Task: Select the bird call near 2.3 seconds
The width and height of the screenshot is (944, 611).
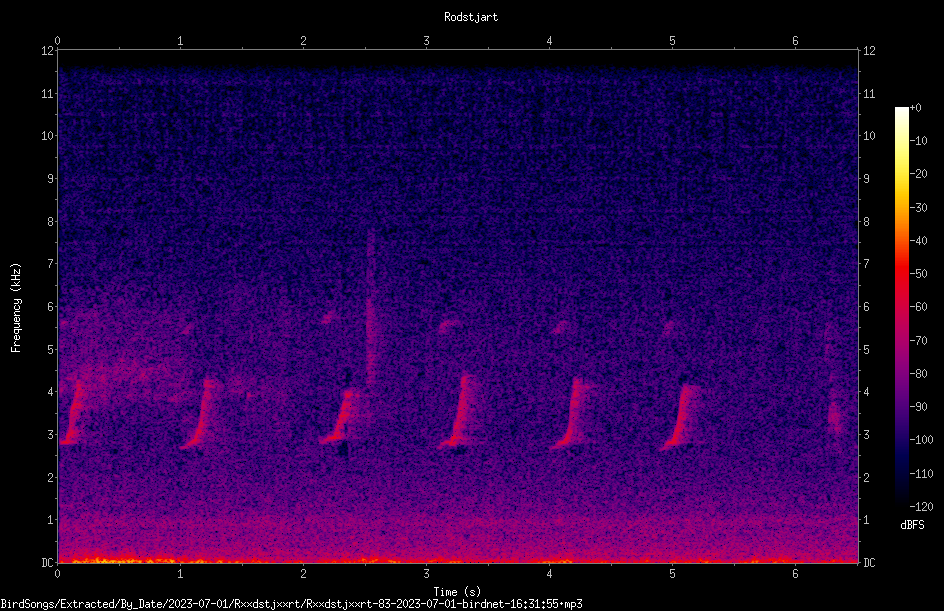Action: 341,416
